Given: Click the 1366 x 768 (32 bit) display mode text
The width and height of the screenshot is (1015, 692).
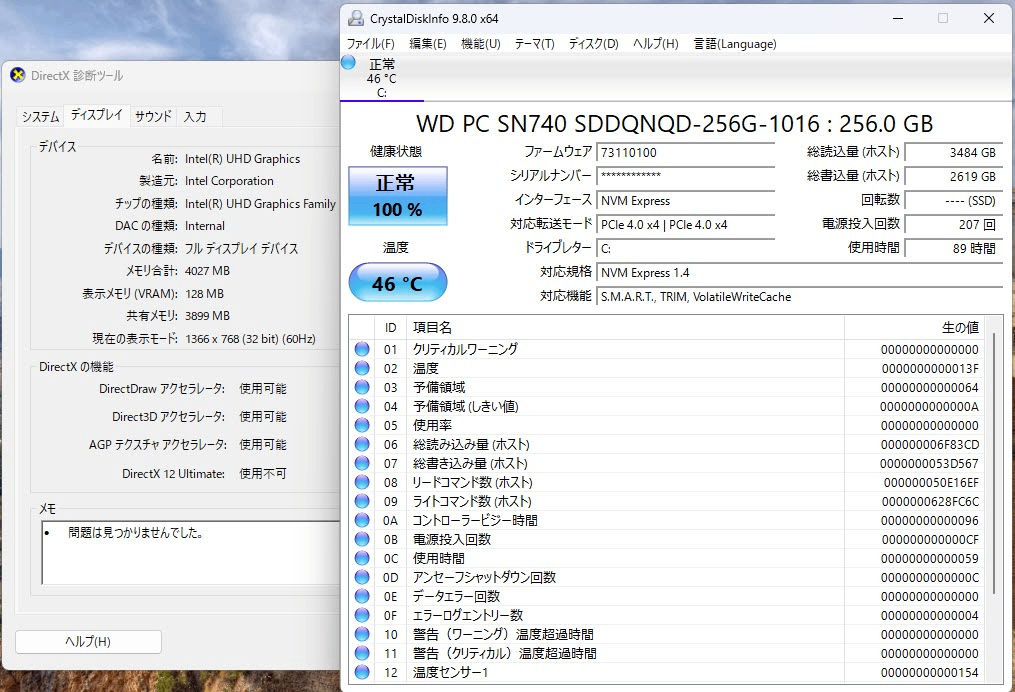Looking at the screenshot, I should pyautogui.click(x=251, y=339).
